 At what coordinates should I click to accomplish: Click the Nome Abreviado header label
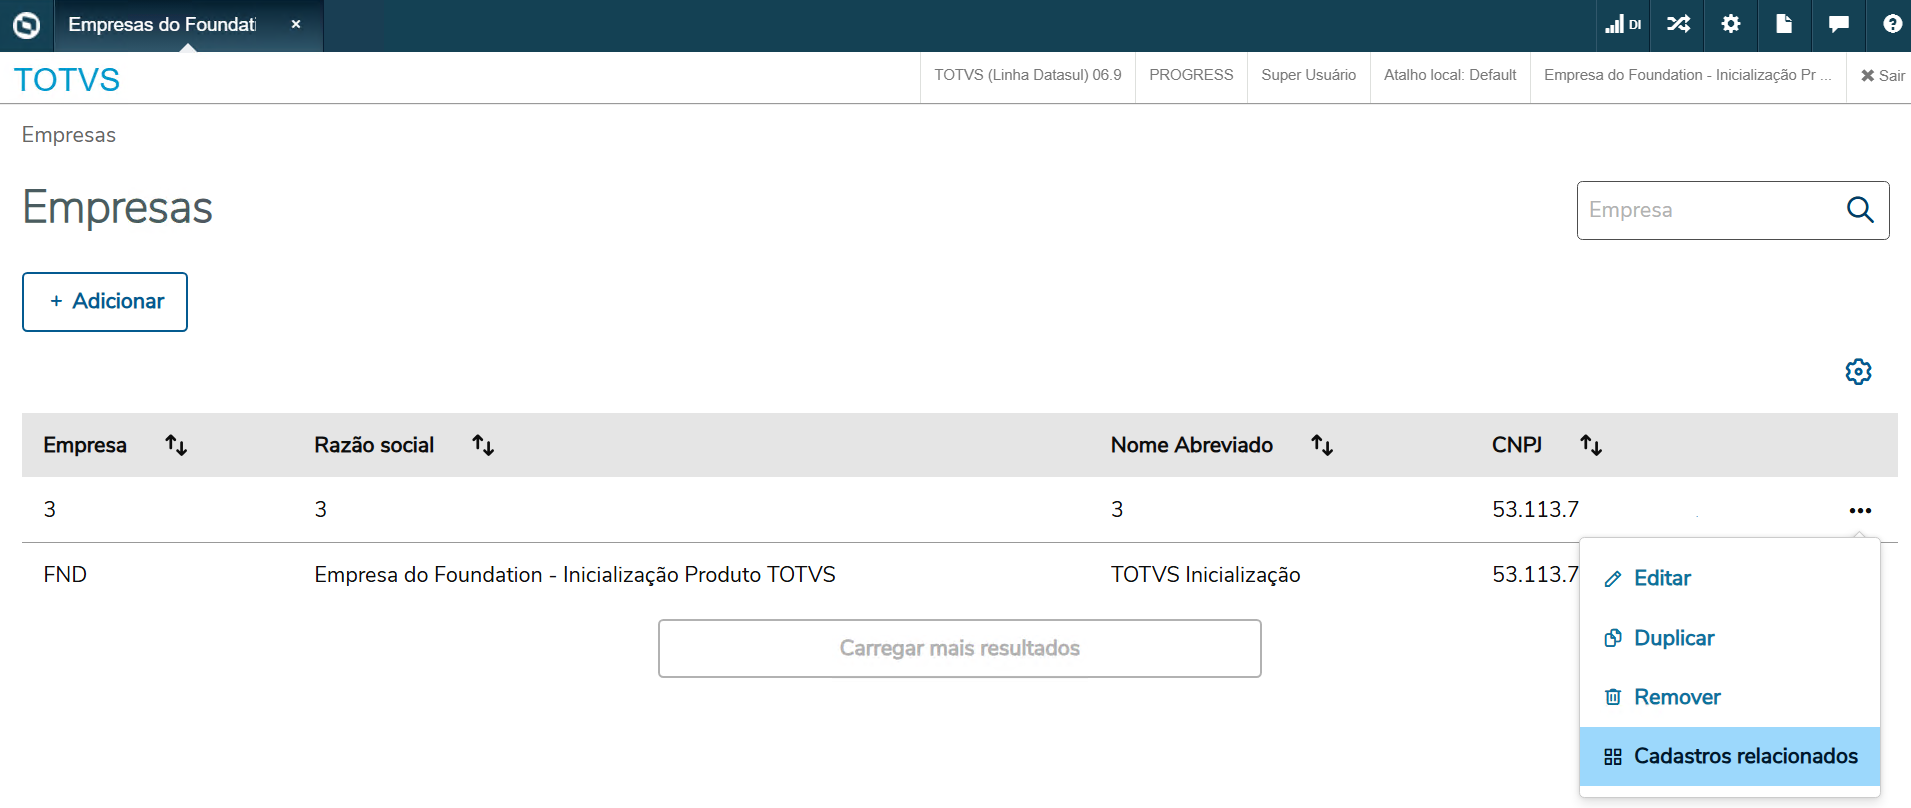(x=1192, y=445)
